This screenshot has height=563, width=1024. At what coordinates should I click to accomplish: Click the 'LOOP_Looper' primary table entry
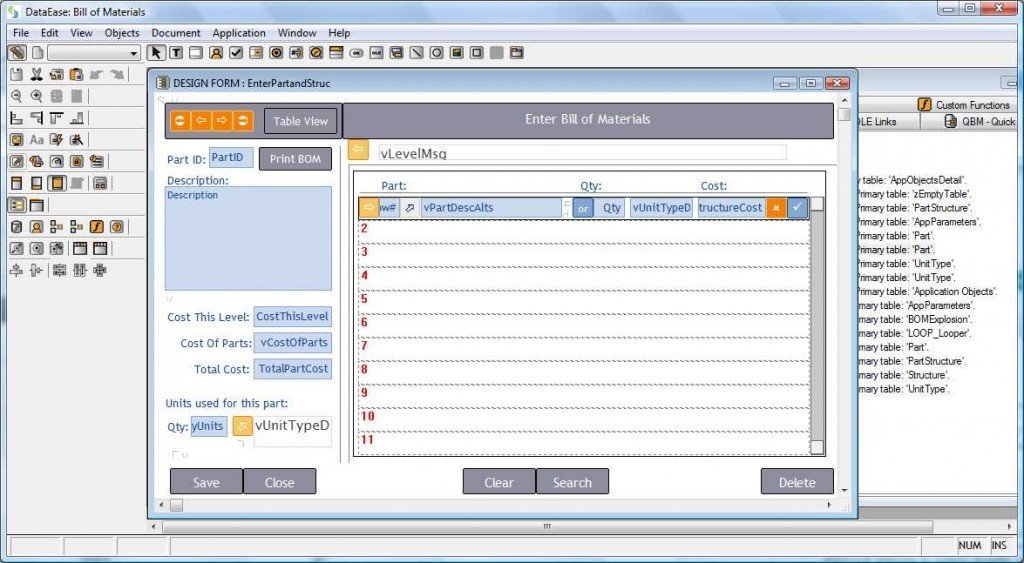[914, 333]
